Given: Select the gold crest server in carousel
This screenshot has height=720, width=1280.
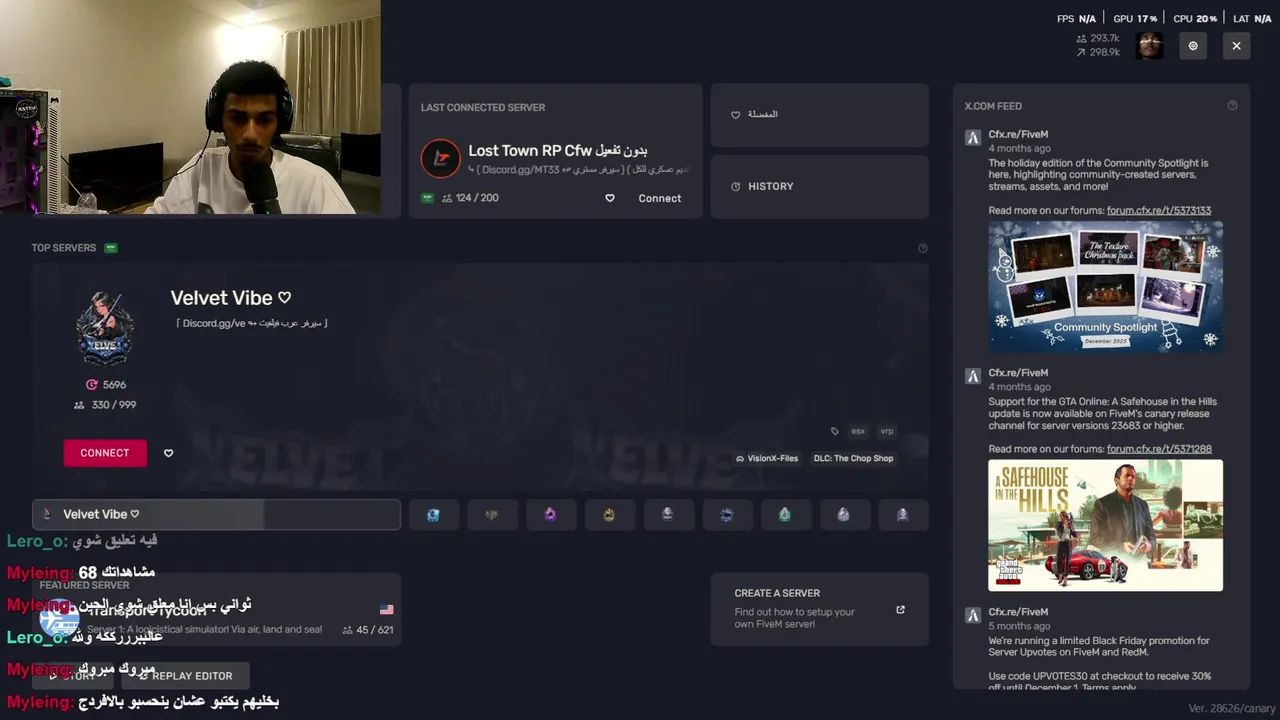Looking at the screenshot, I should click(609, 514).
